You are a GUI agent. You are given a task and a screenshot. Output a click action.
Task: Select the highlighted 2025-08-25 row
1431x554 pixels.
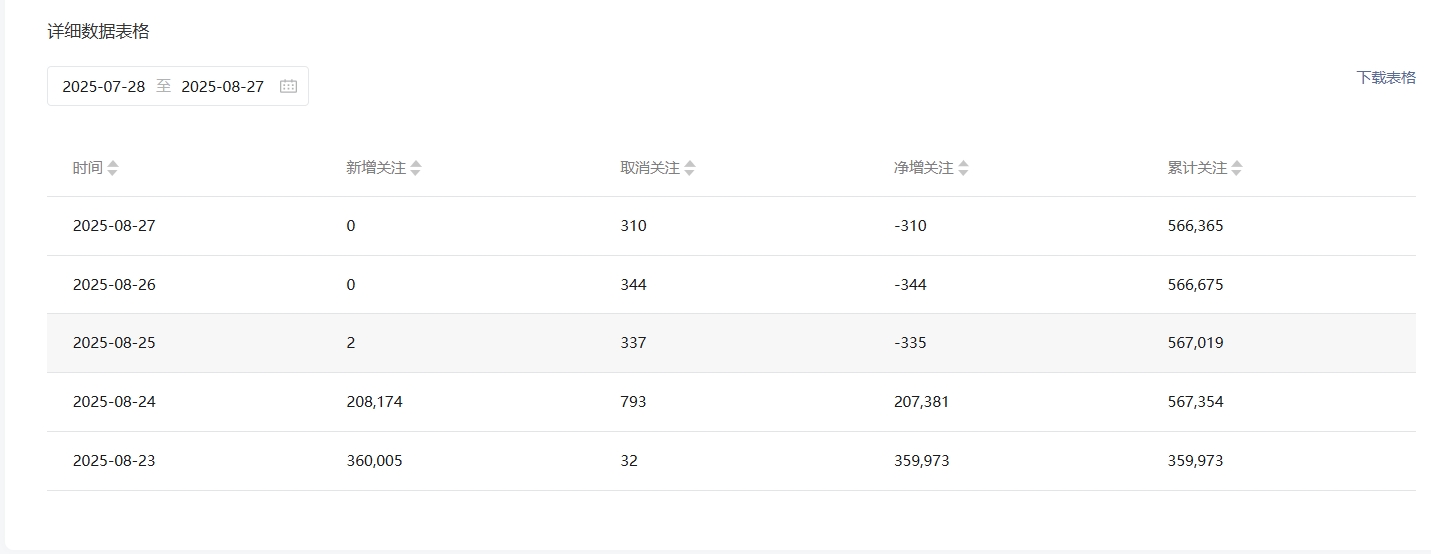[x=731, y=343]
